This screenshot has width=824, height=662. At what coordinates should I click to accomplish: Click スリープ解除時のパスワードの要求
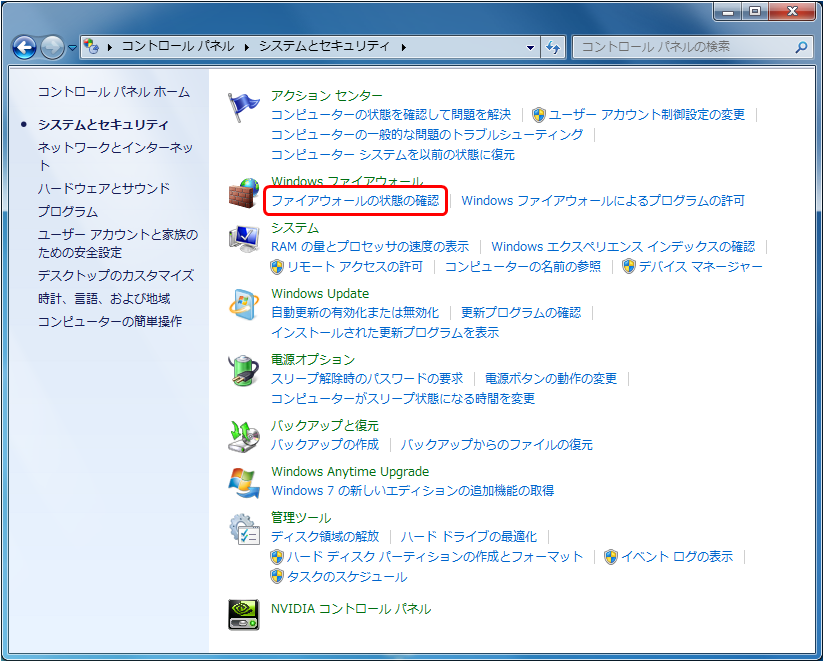tap(367, 379)
